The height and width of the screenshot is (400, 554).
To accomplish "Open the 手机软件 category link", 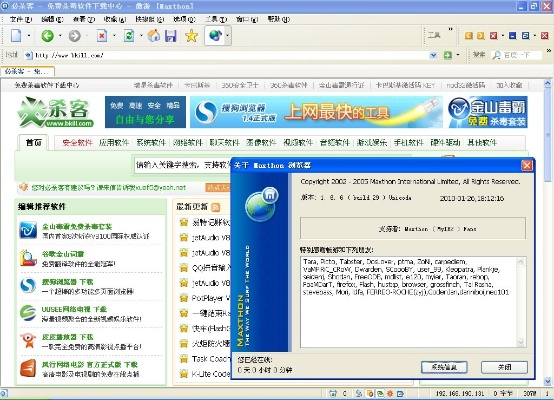I will [408, 143].
